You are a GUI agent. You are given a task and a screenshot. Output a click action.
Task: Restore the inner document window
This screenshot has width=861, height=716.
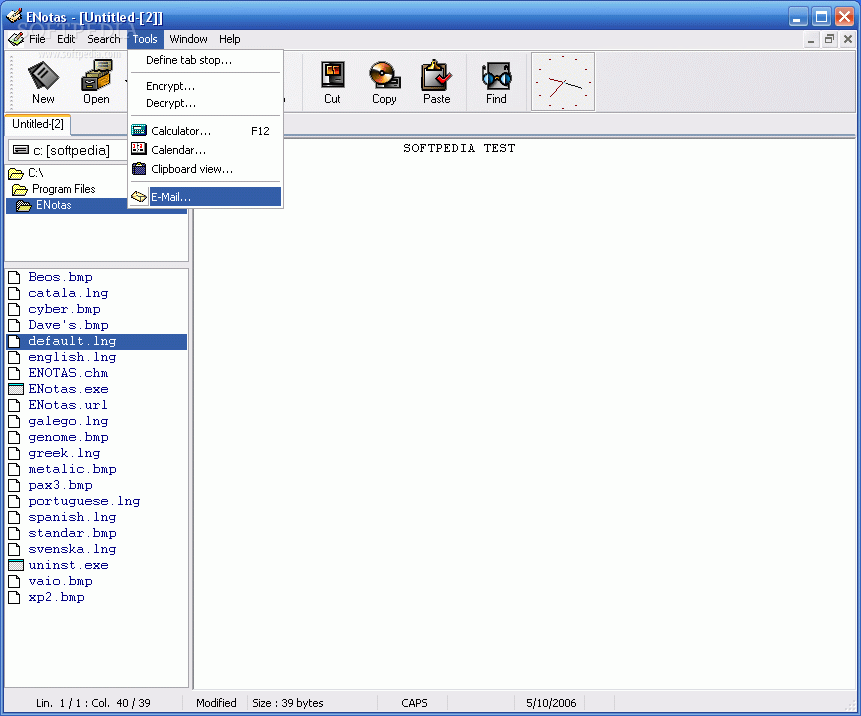tap(829, 39)
